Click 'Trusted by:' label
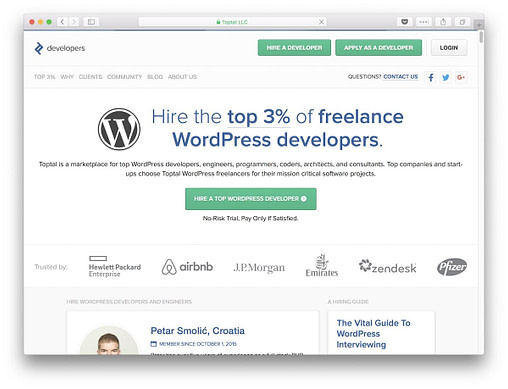The height and width of the screenshot is (389, 508). pos(51,267)
